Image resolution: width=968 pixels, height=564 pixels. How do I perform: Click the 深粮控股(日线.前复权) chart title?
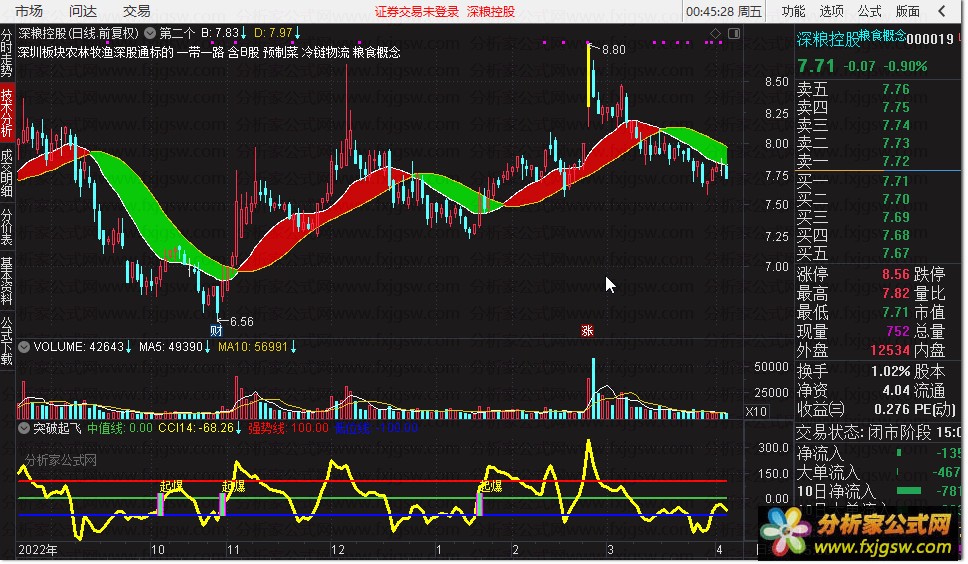(x=78, y=33)
